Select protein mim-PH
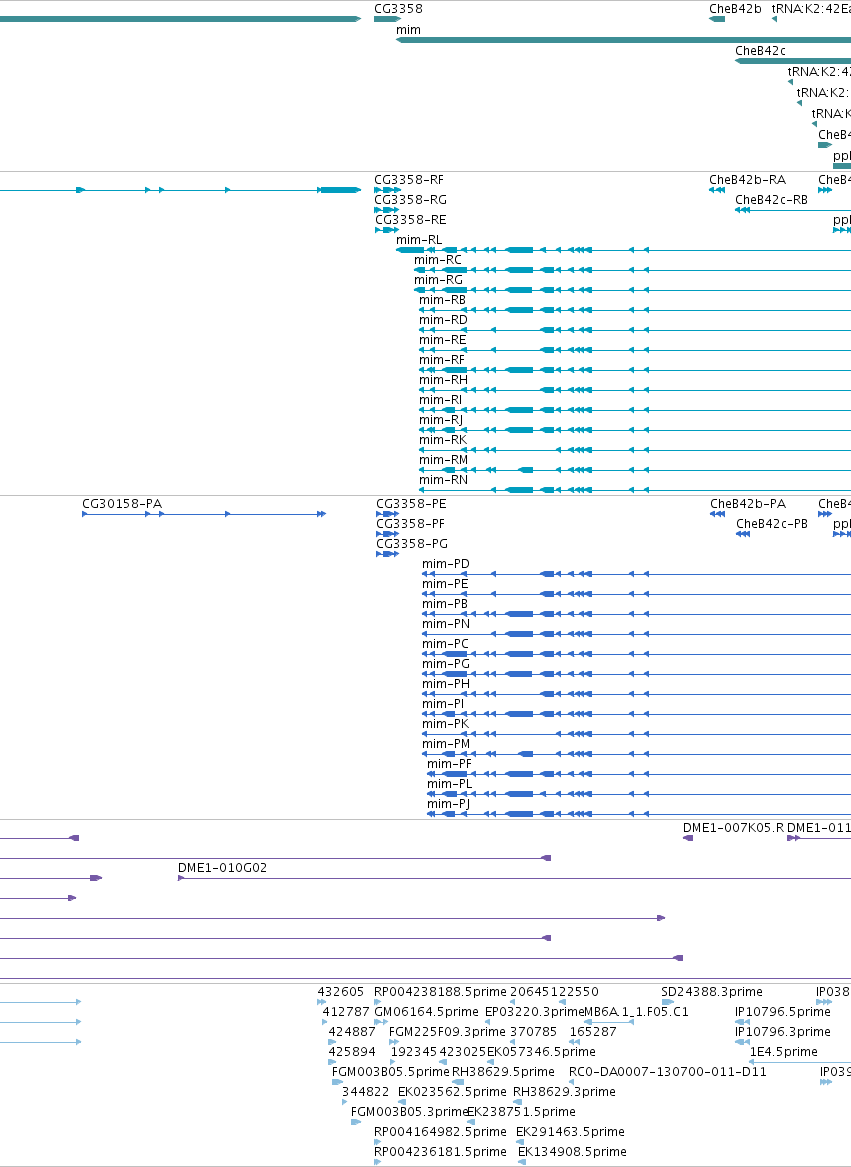 point(445,685)
